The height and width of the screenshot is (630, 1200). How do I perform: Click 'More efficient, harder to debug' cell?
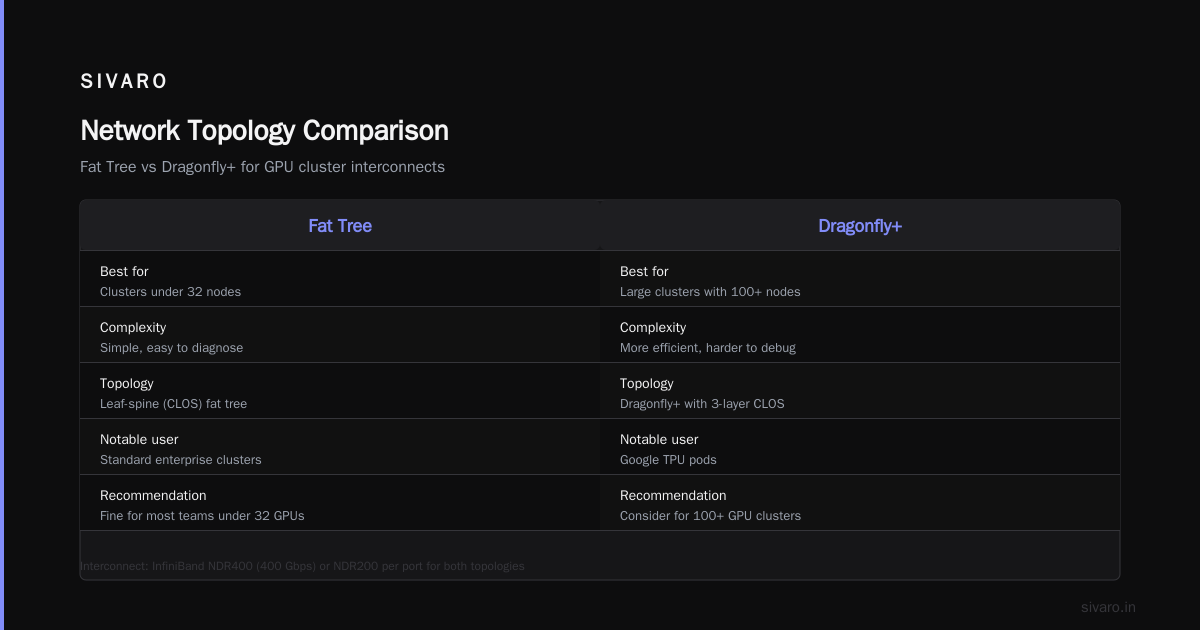708,348
